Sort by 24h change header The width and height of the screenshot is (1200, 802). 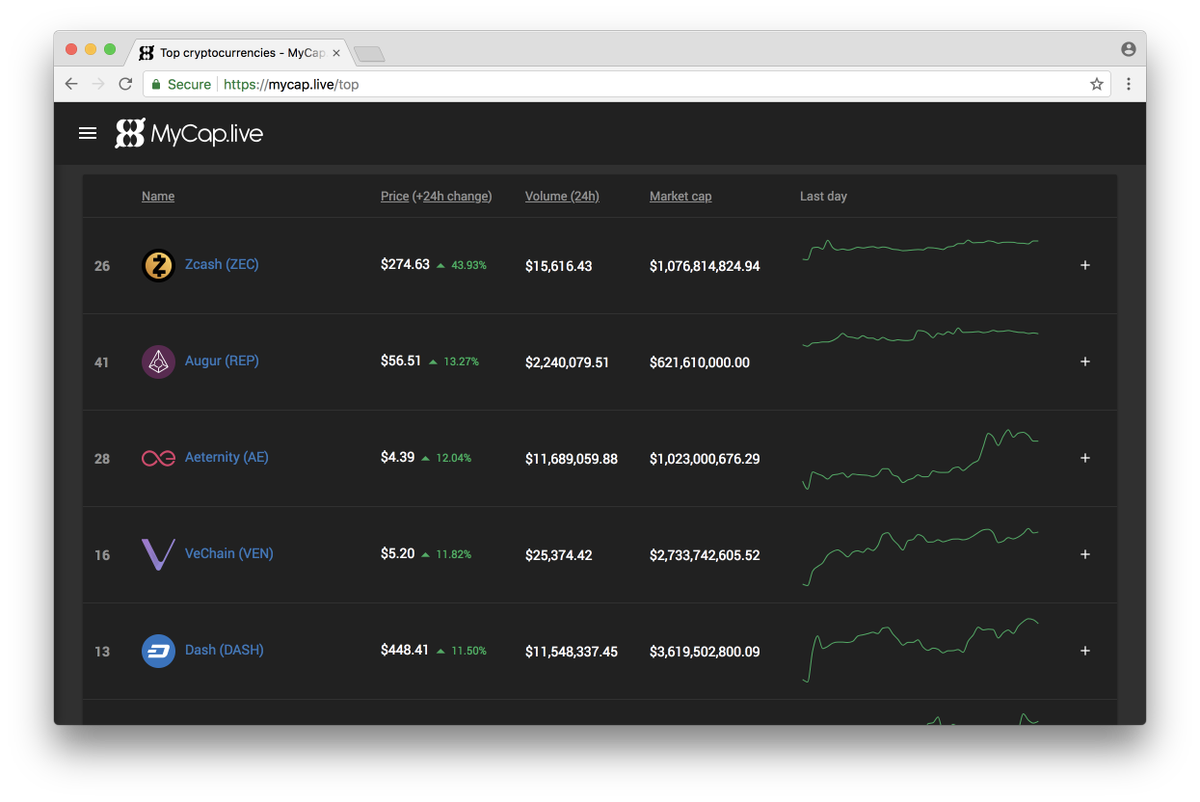pos(455,196)
